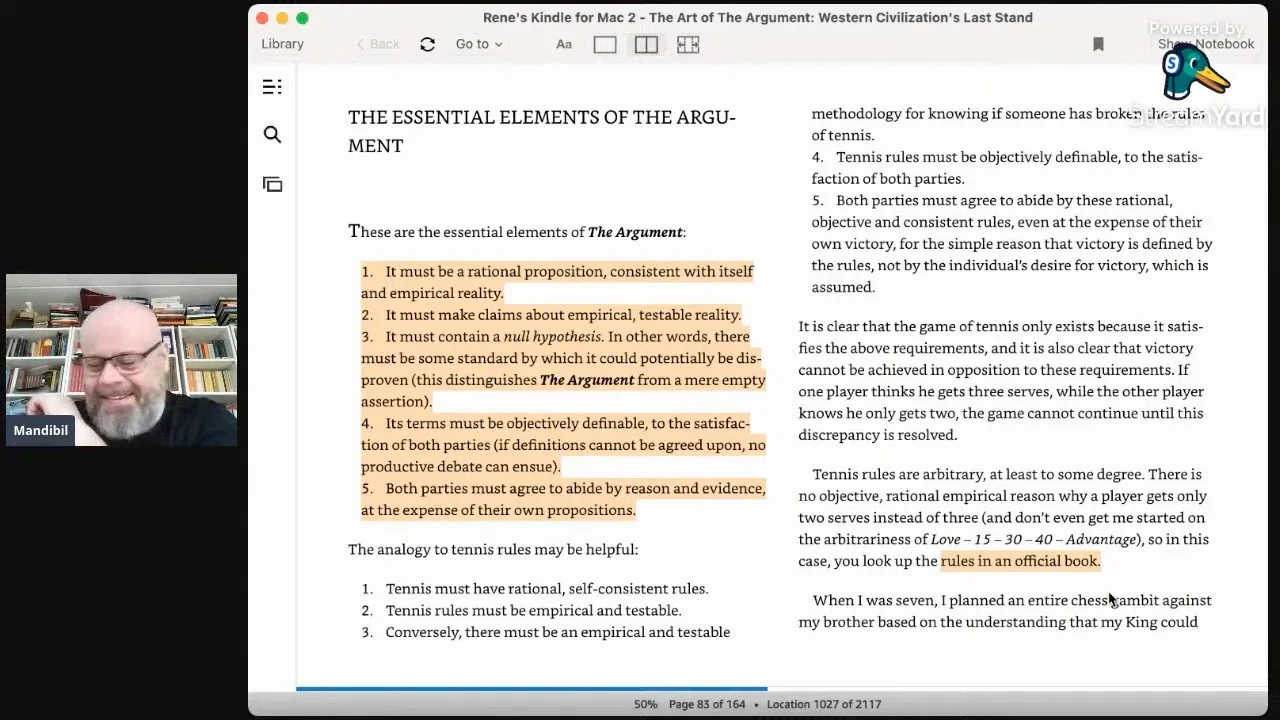Viewport: 1280px width, 720px height.
Task: Click highlighted item 'Both parties must agree to abide by reason'
Action: coord(564,499)
